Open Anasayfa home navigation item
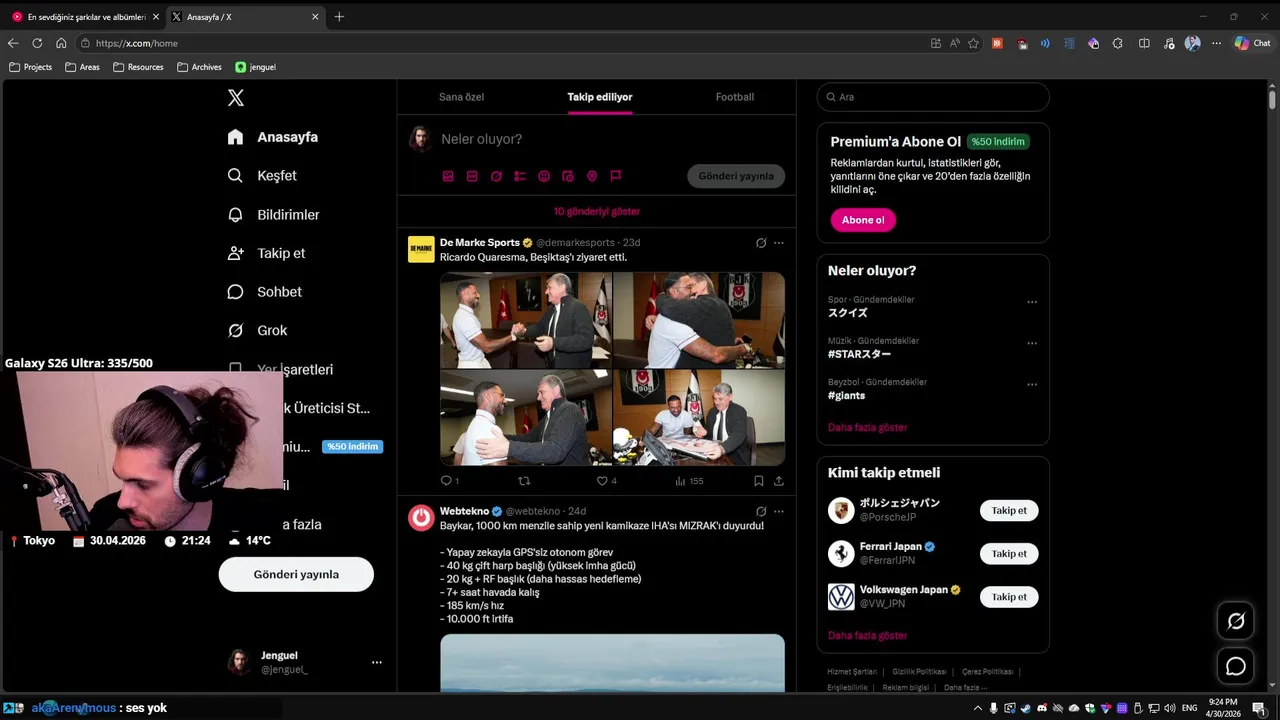Viewport: 1280px width, 720px height. coord(273,137)
